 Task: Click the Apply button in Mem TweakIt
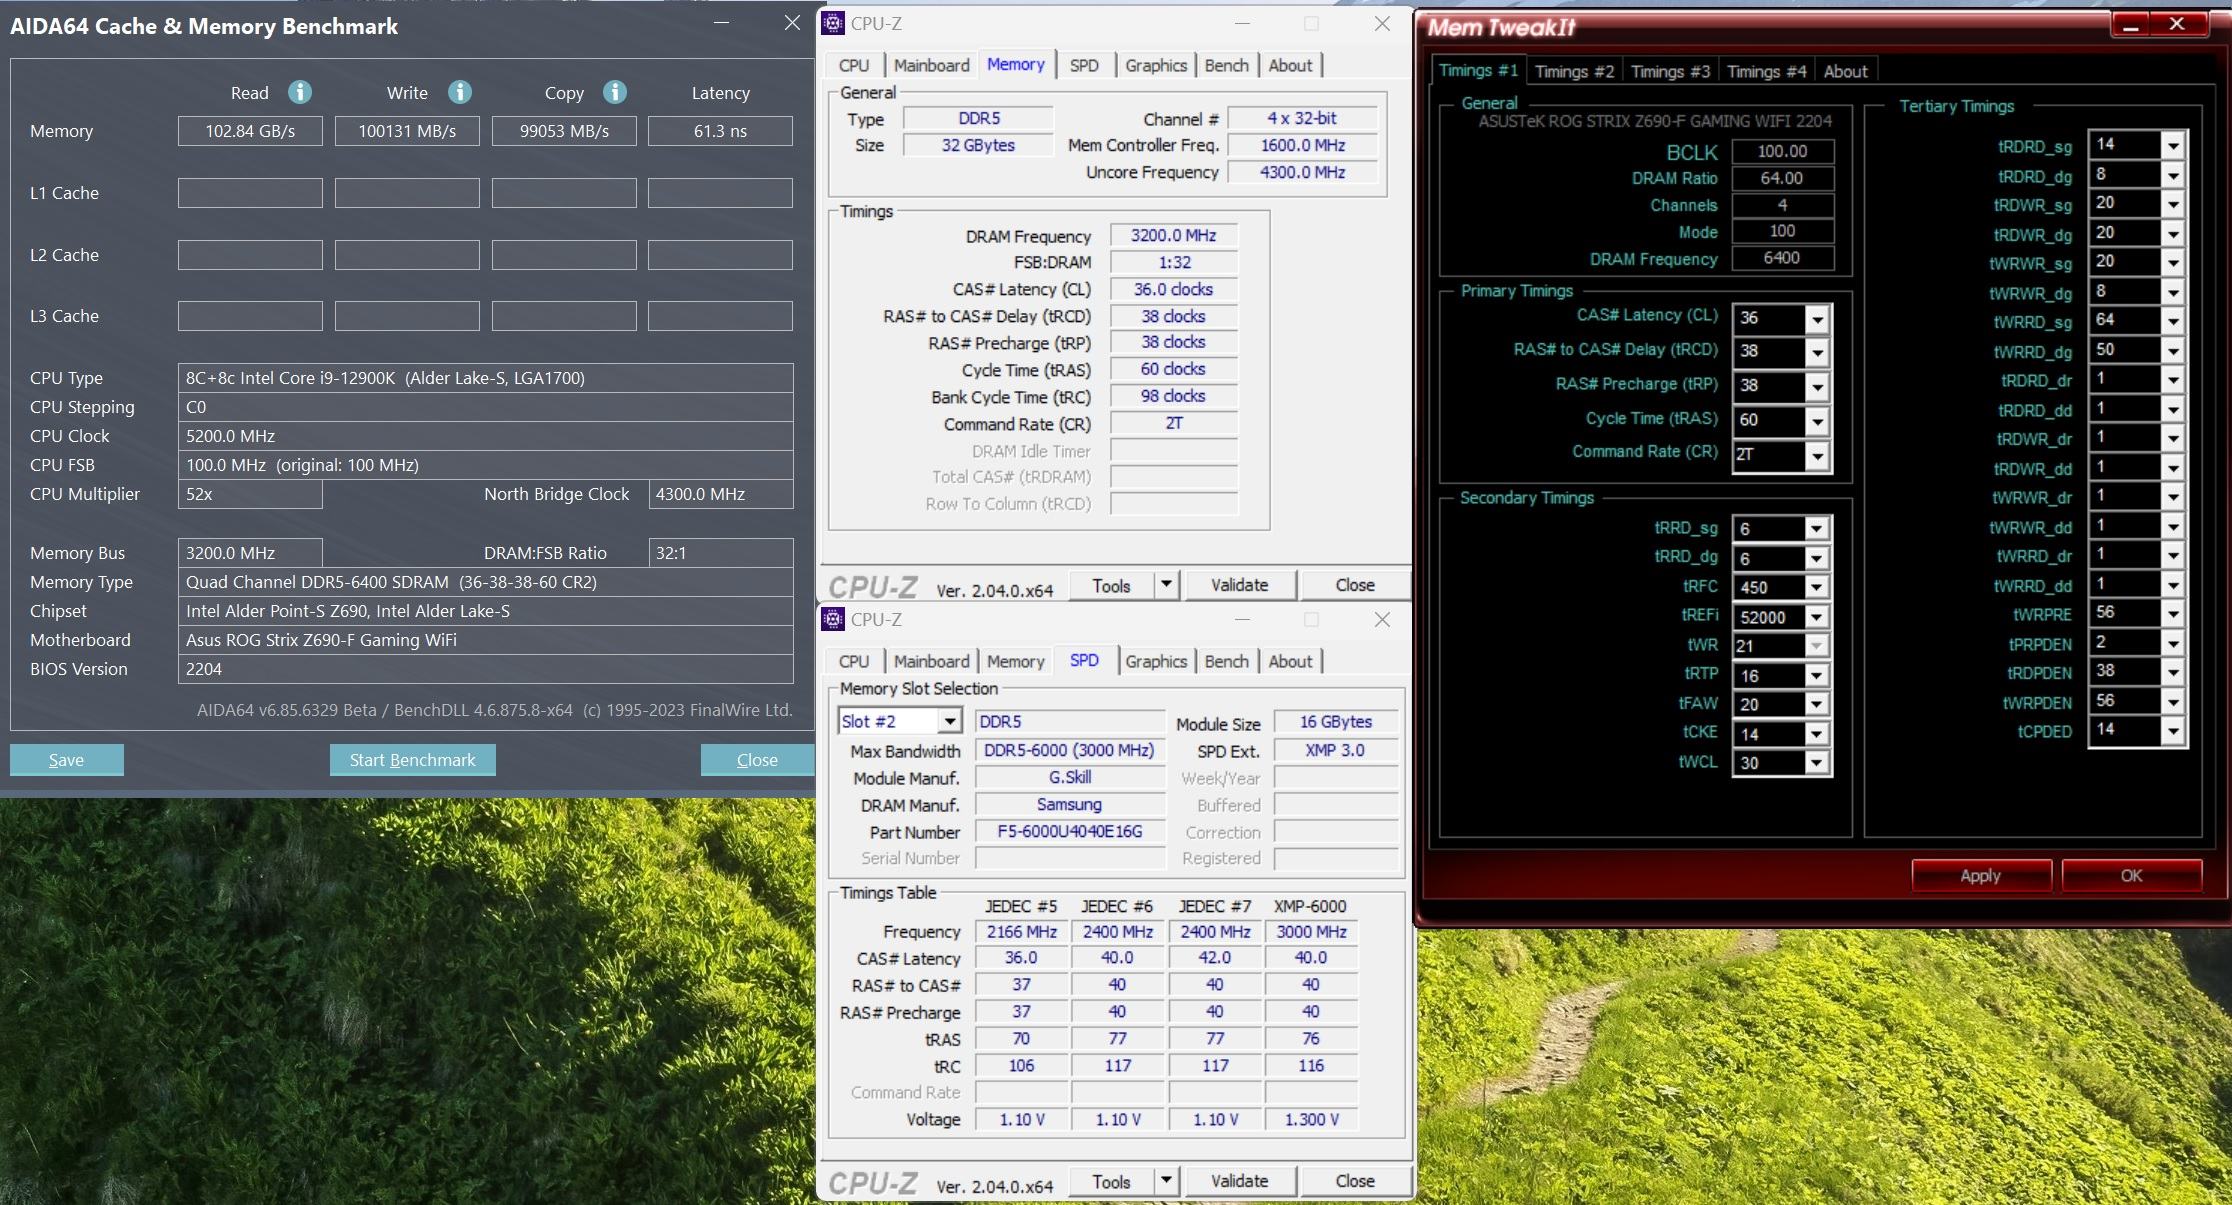point(1980,875)
